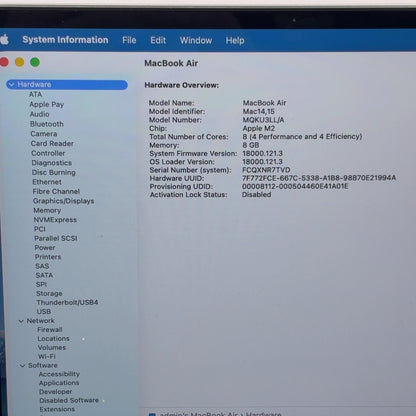Click the Memory value 8 GB
Image resolution: width=416 pixels, height=416 pixels.
[251, 145]
